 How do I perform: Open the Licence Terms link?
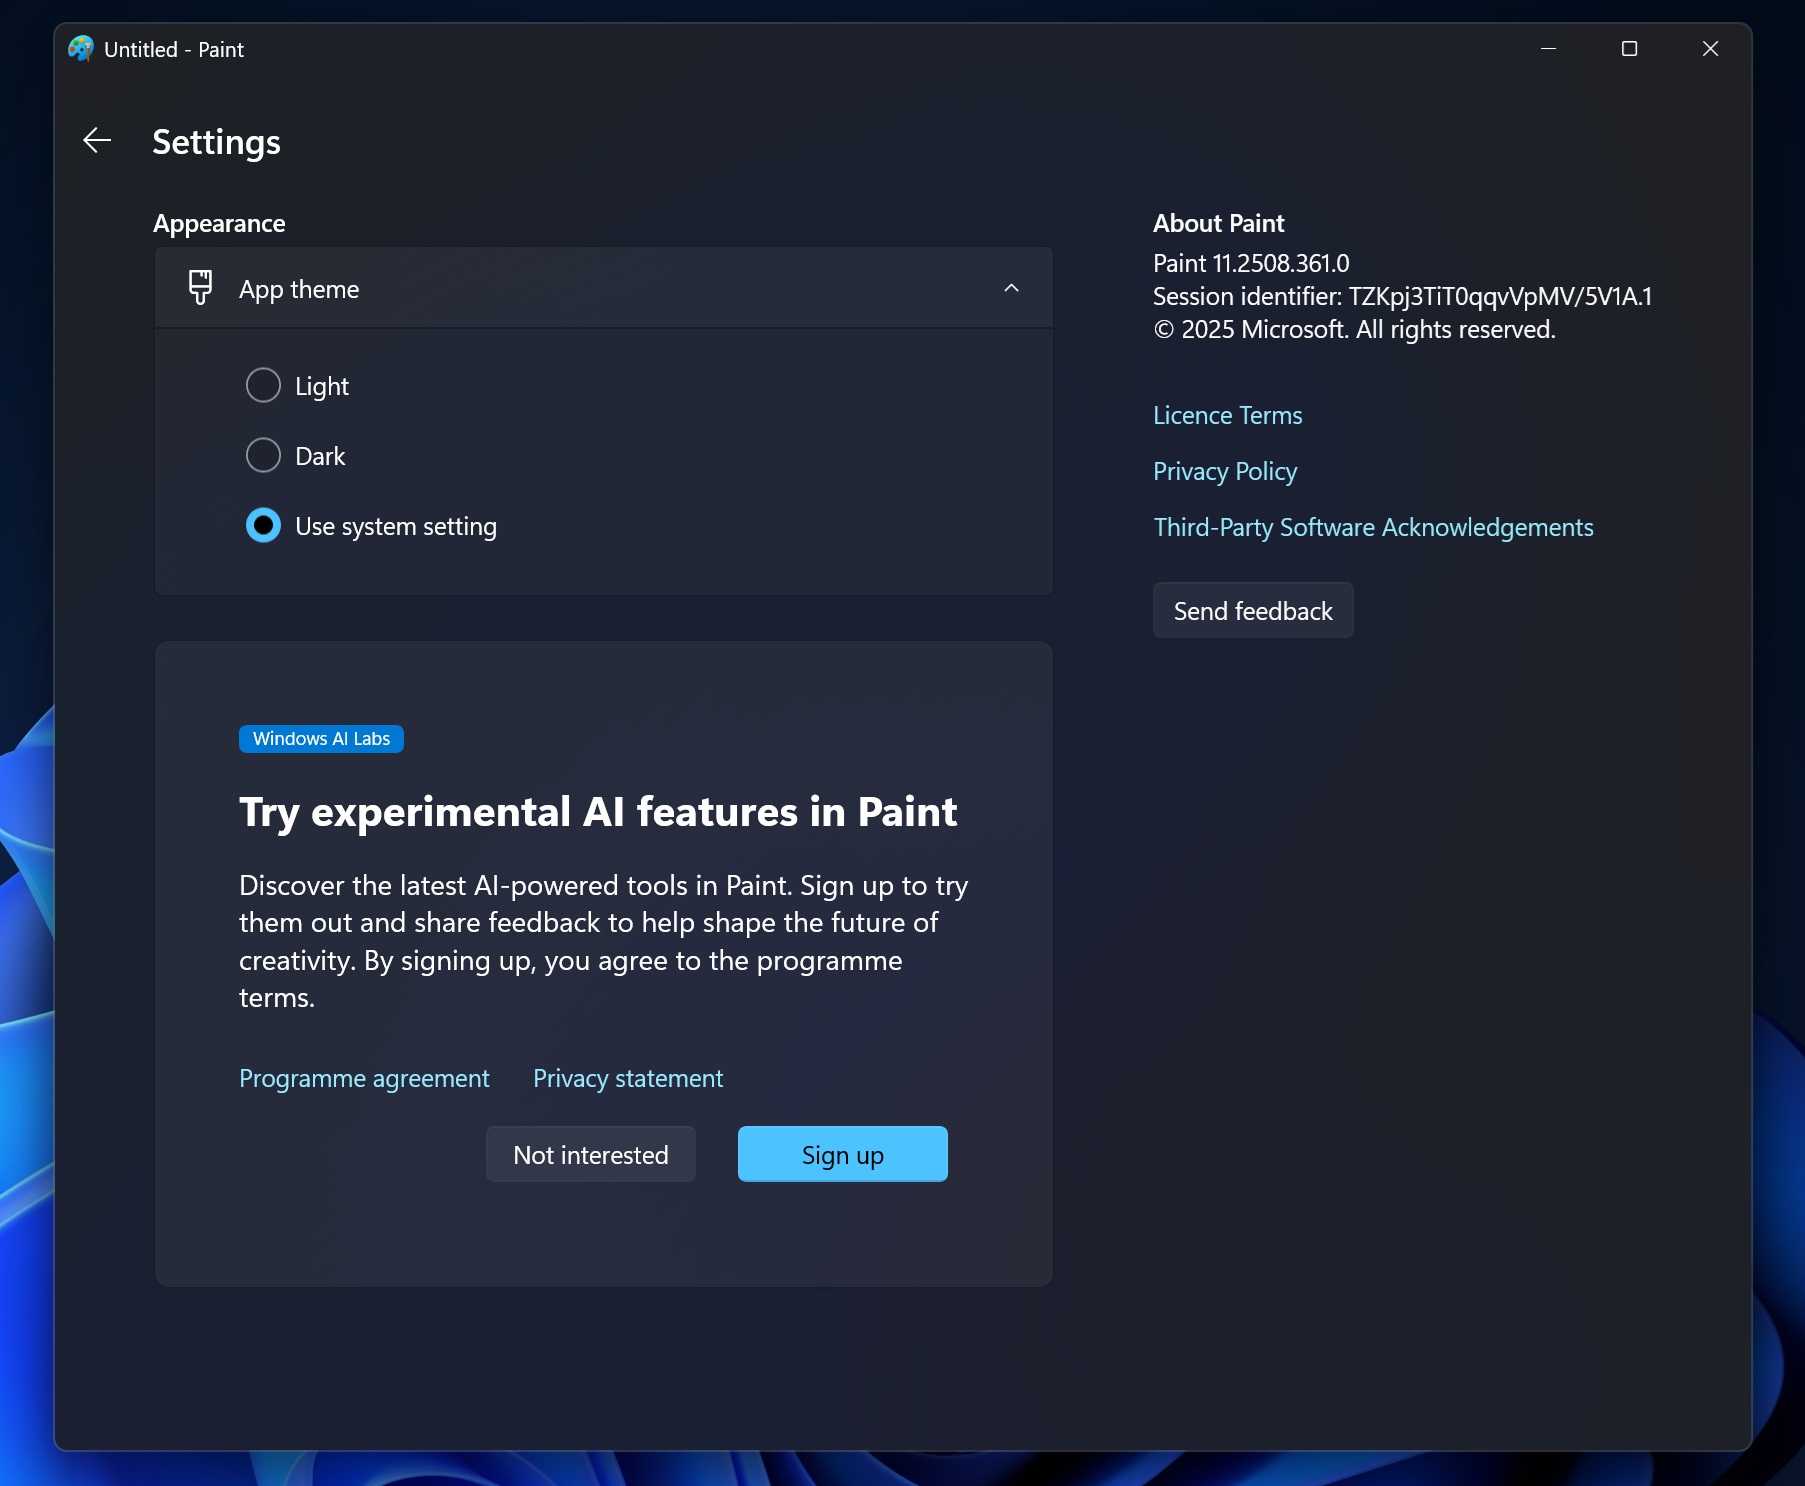click(x=1227, y=416)
